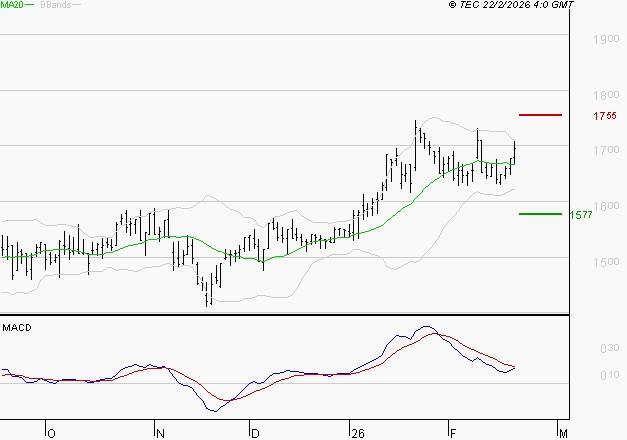
Task: Click the MACD panel title
Action: tap(17, 328)
